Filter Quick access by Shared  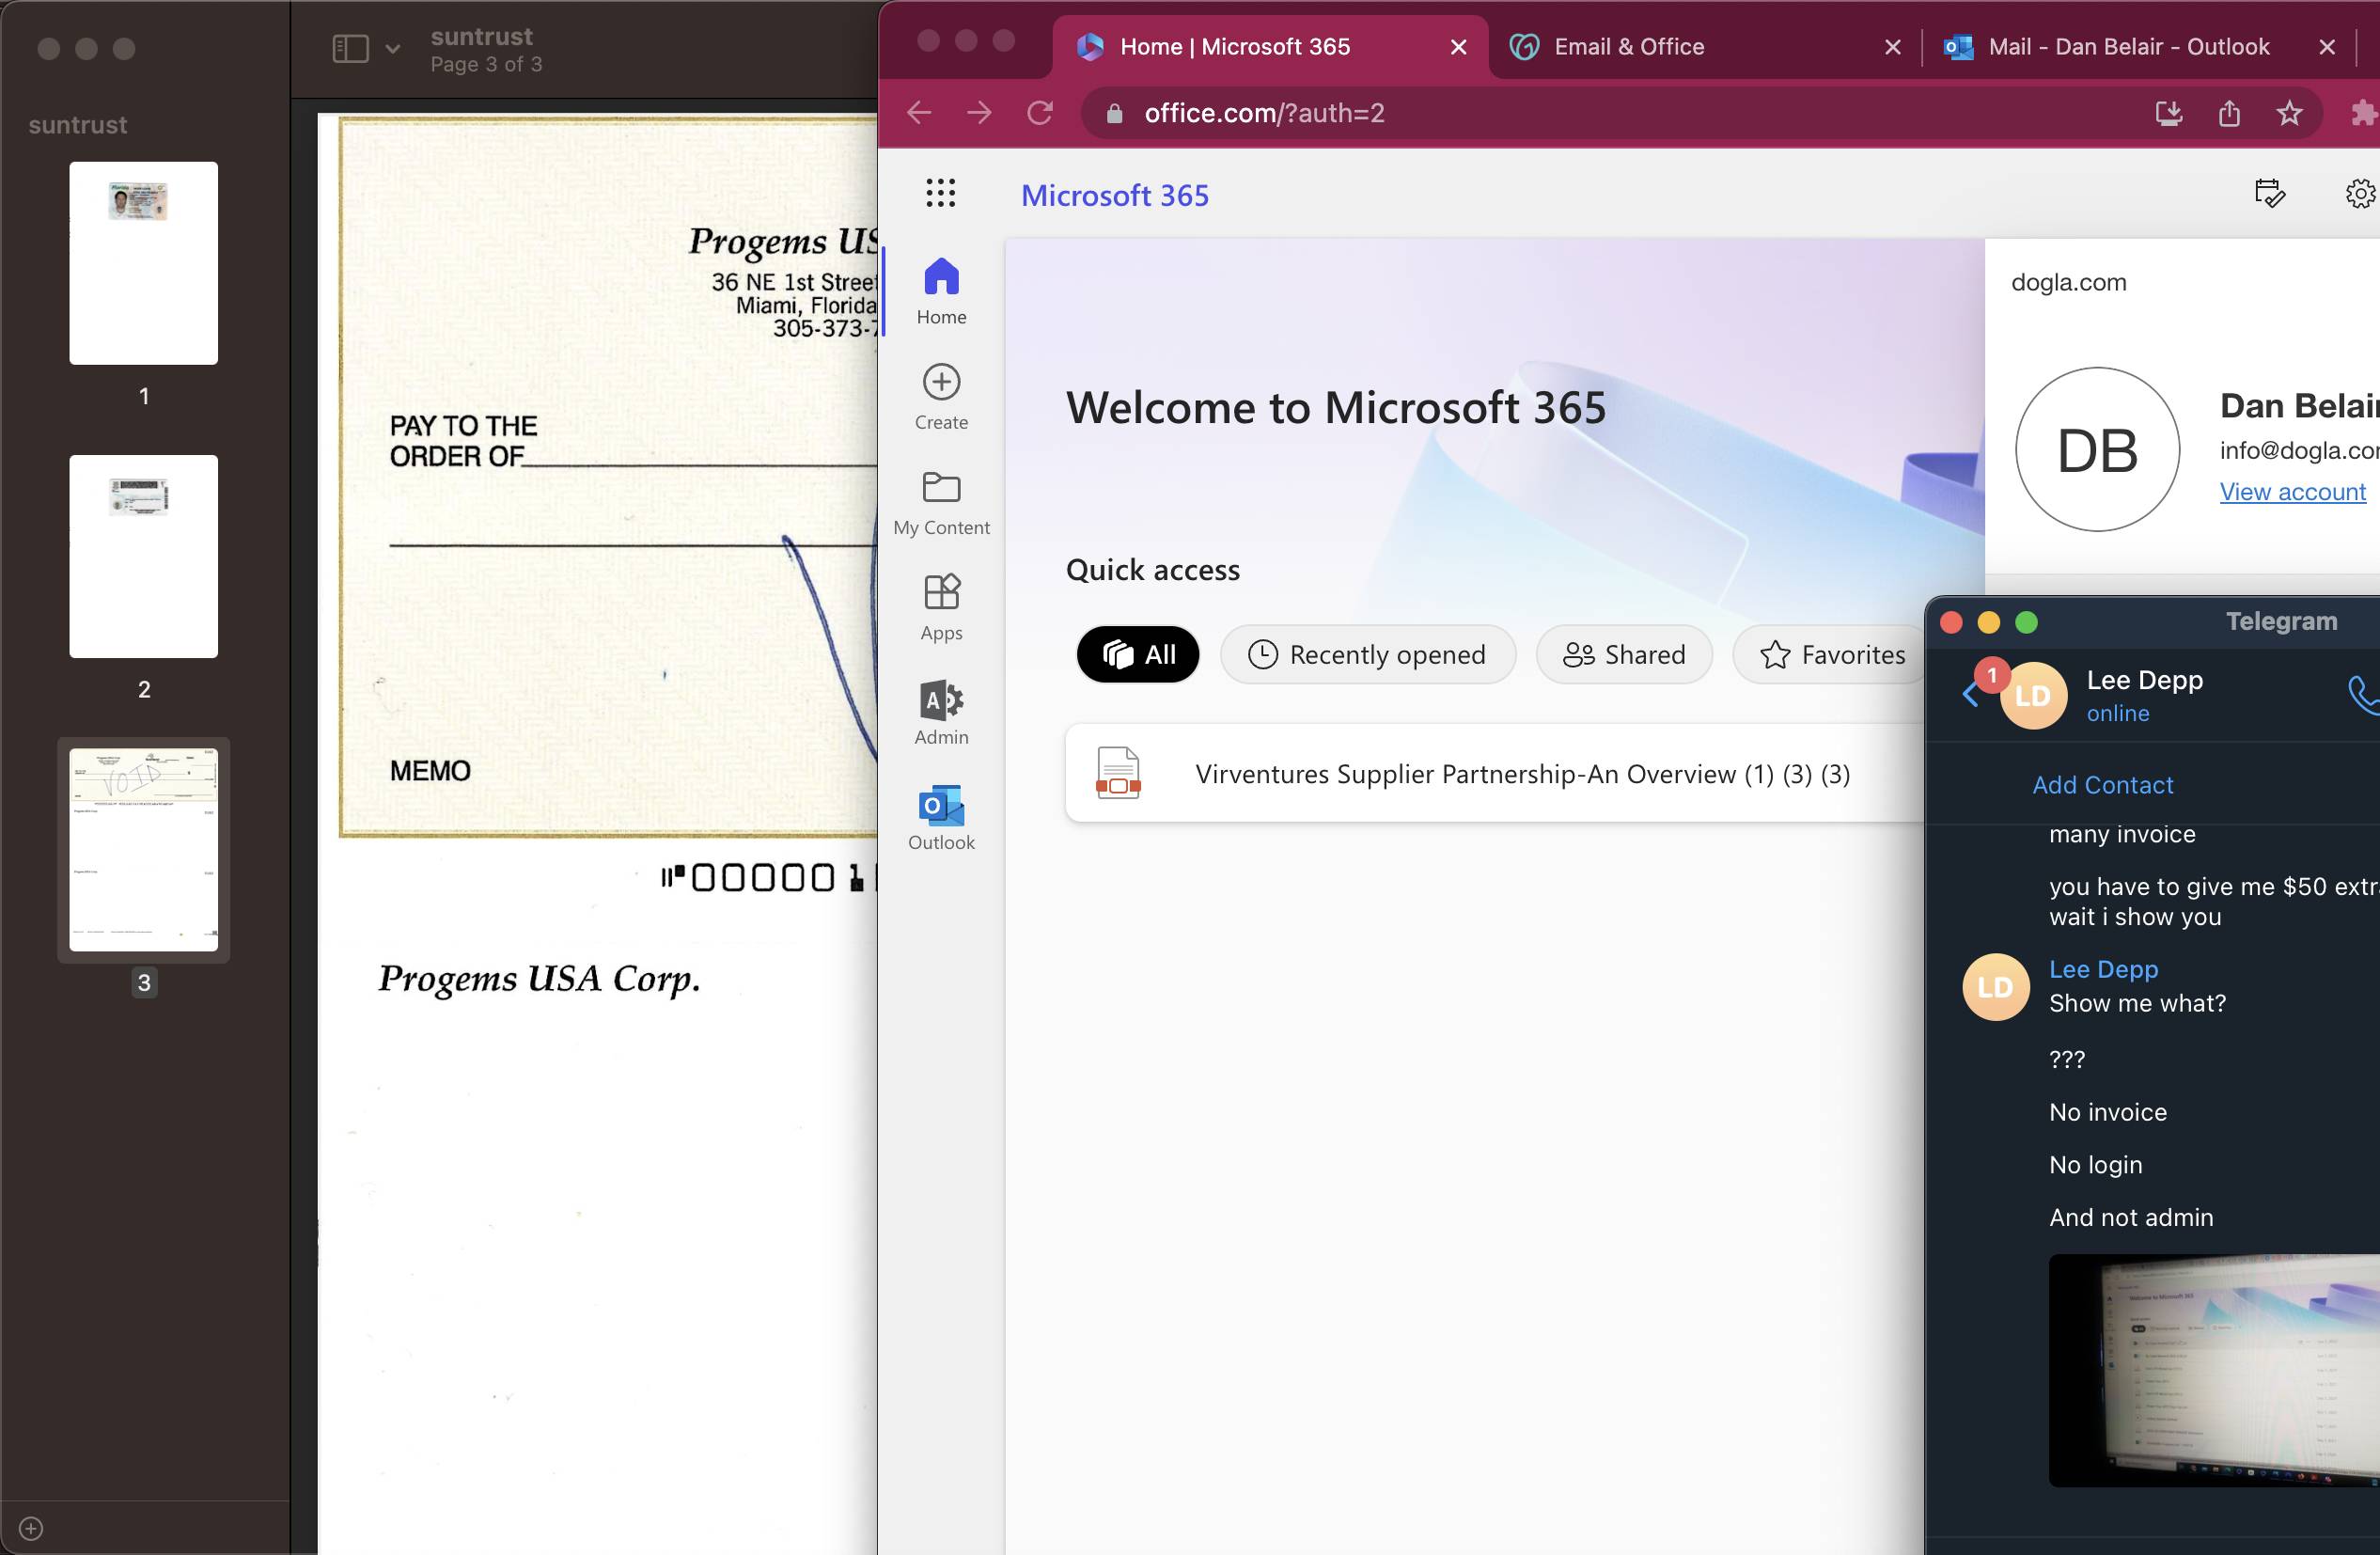1624,655
